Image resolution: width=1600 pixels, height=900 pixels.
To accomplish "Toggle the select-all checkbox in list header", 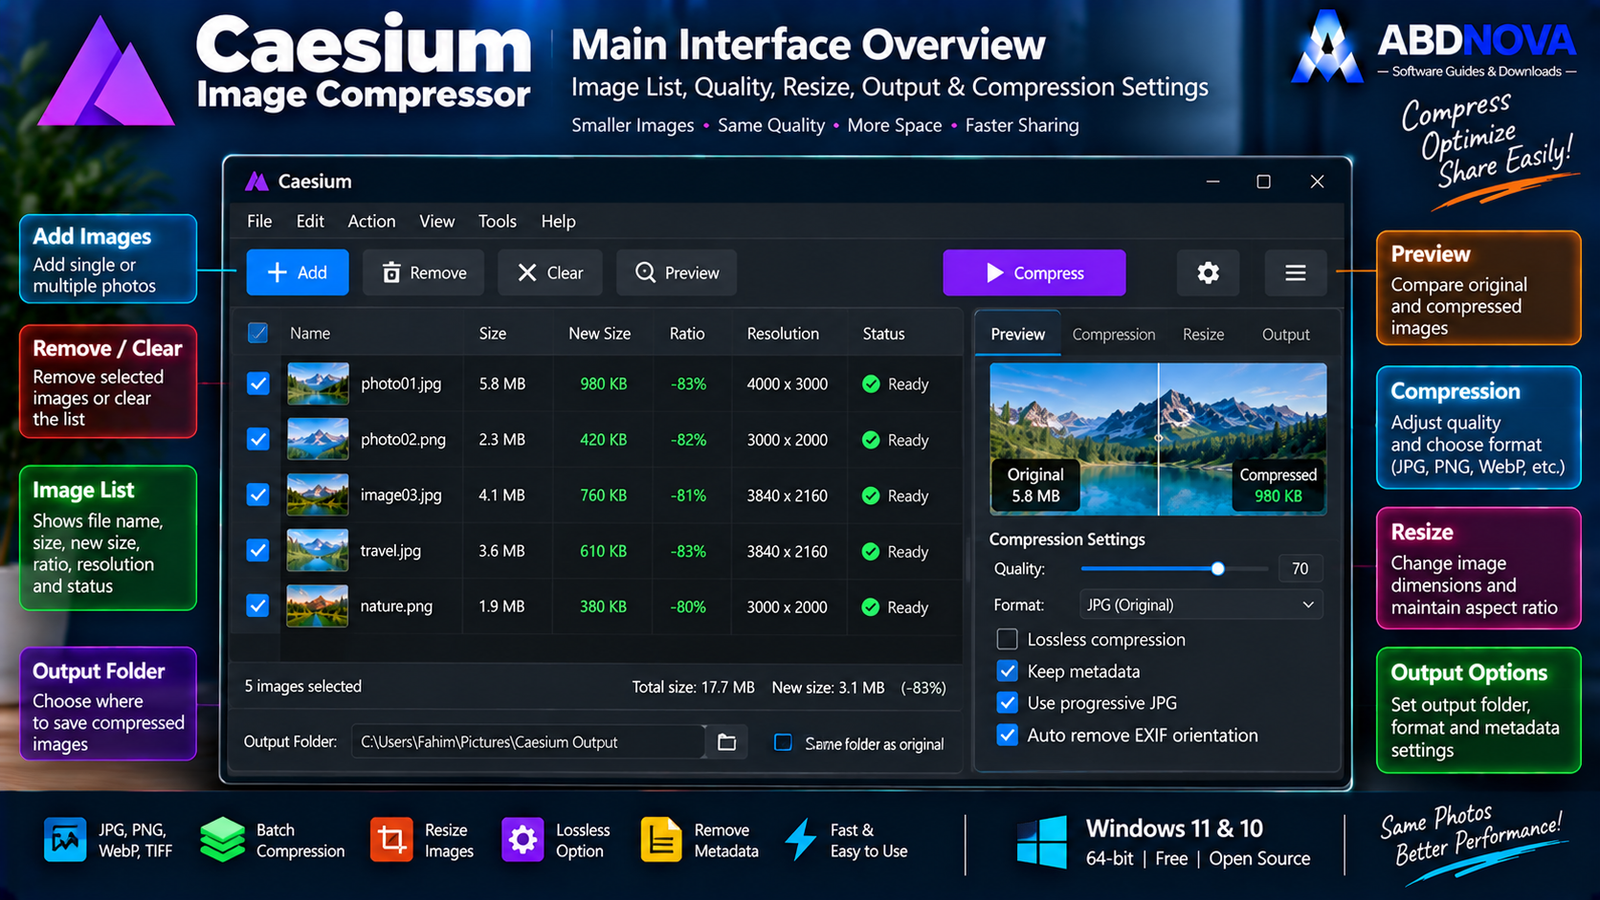I will click(x=258, y=333).
